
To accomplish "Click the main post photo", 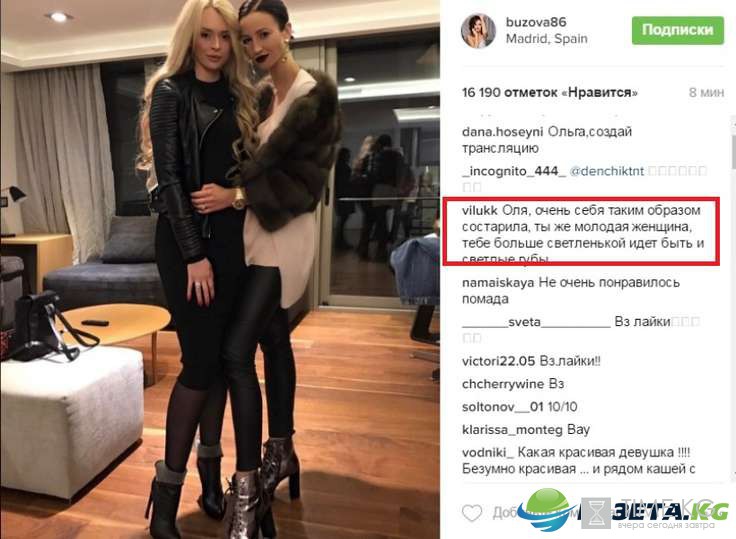I will tap(220, 270).
